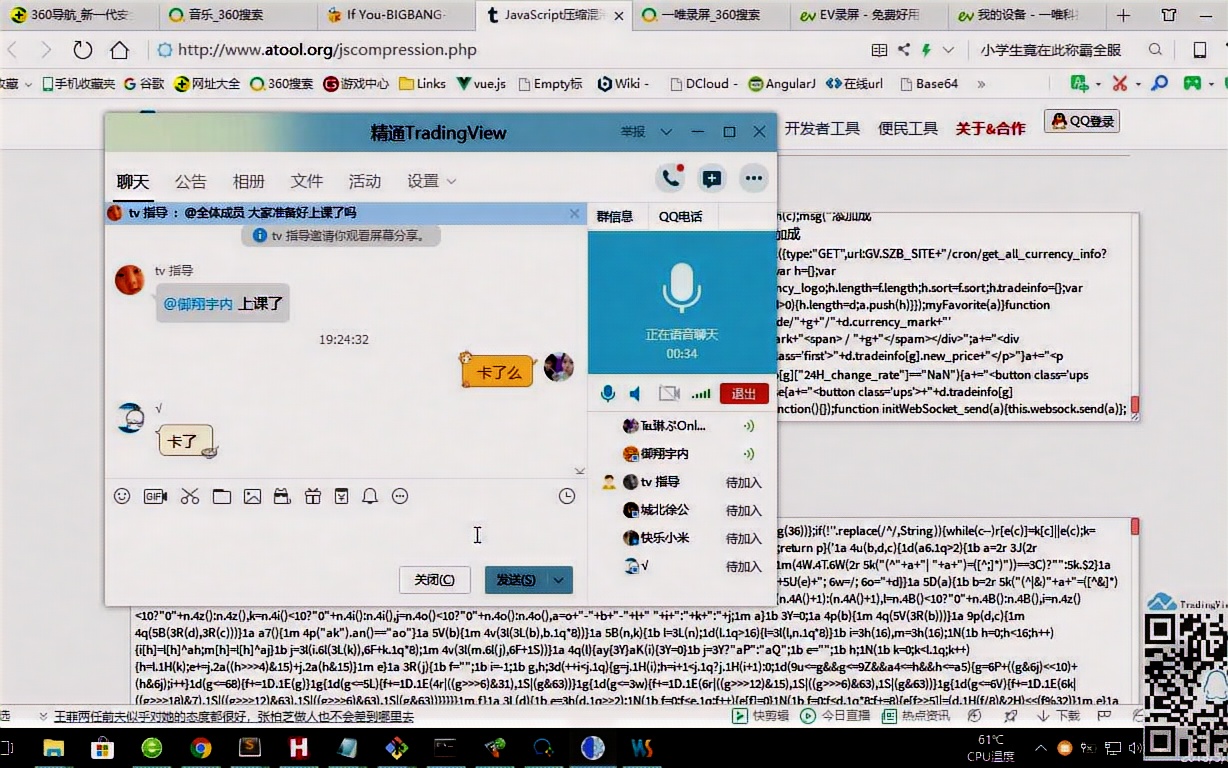Mute the microphone in the voice chat
Viewport: 1228px width, 768px height.
tap(608, 393)
